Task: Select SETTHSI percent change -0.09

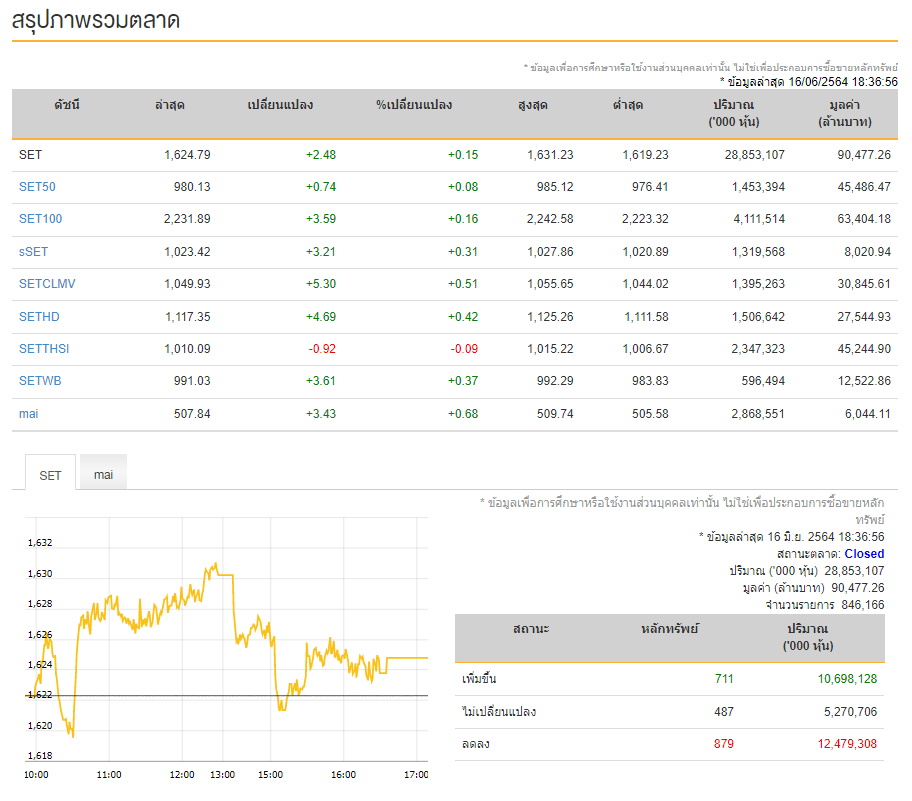Action: 464,349
